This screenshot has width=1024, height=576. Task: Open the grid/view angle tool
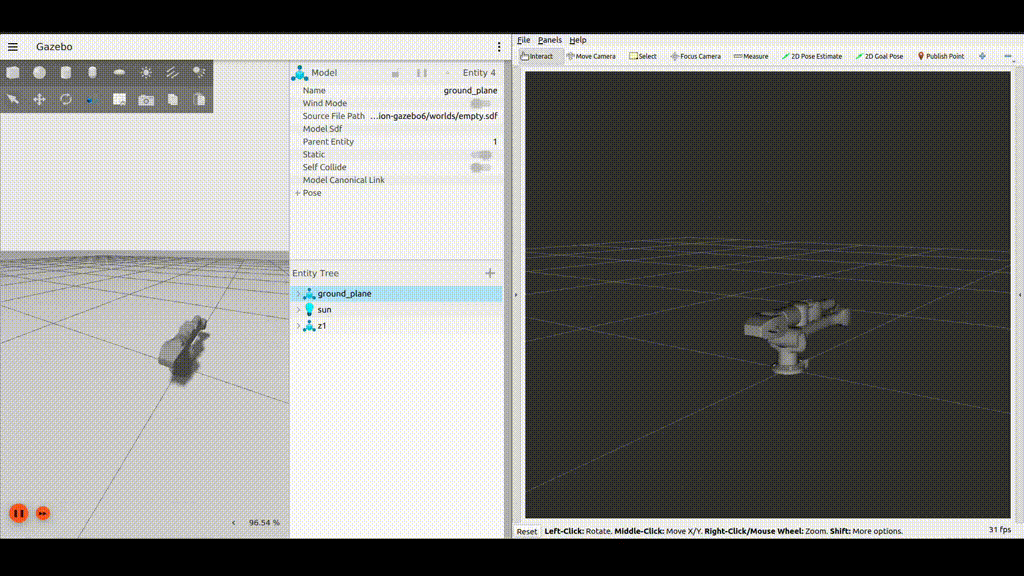[120, 99]
